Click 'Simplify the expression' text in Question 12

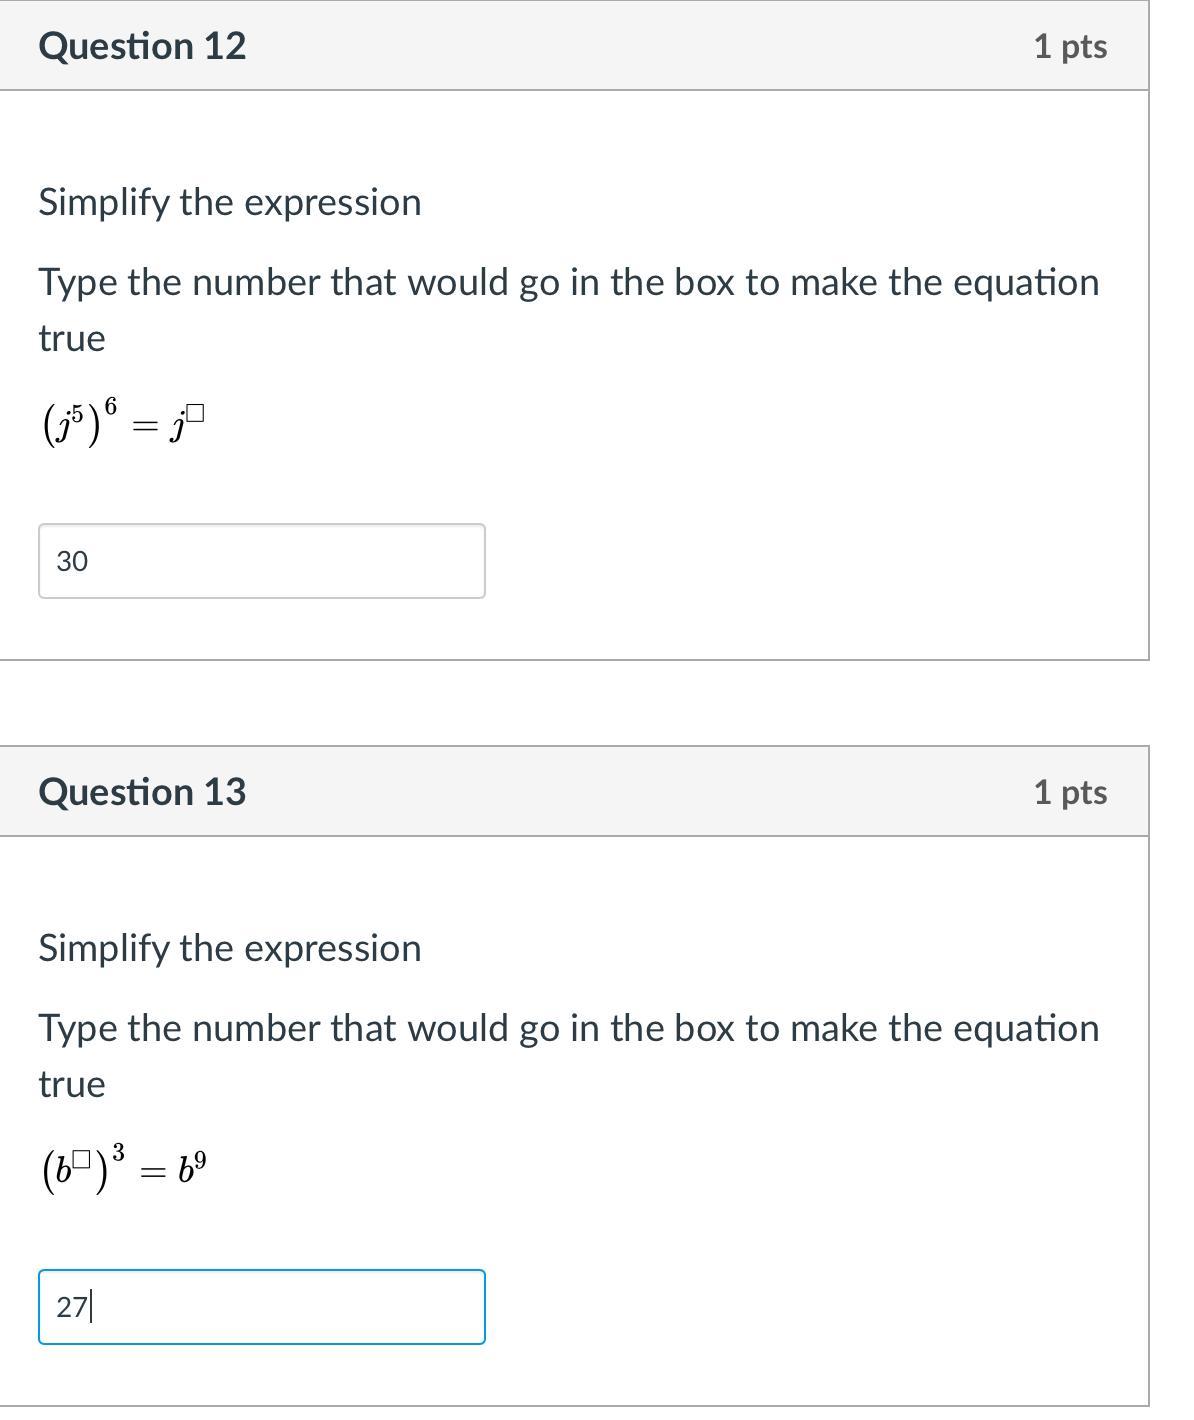pos(230,202)
